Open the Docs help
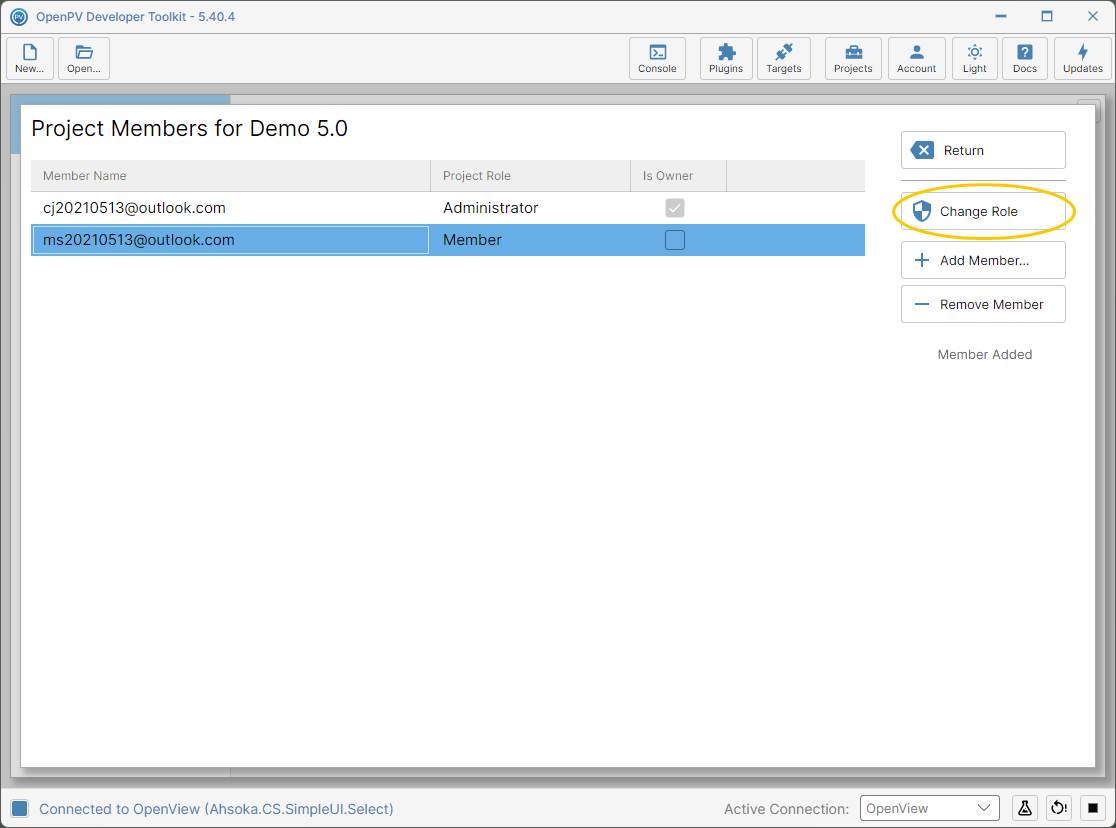1116x828 pixels. [x=1025, y=58]
